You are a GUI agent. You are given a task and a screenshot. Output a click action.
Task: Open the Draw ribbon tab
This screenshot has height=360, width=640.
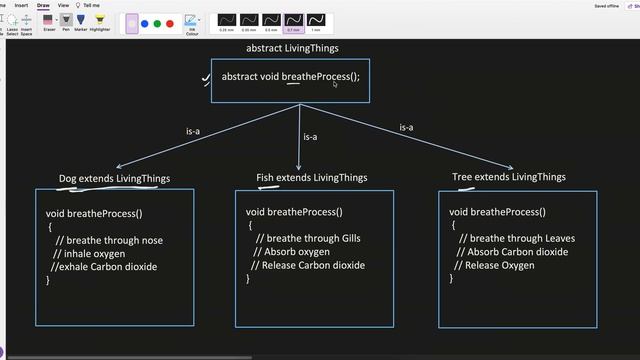click(43, 5)
